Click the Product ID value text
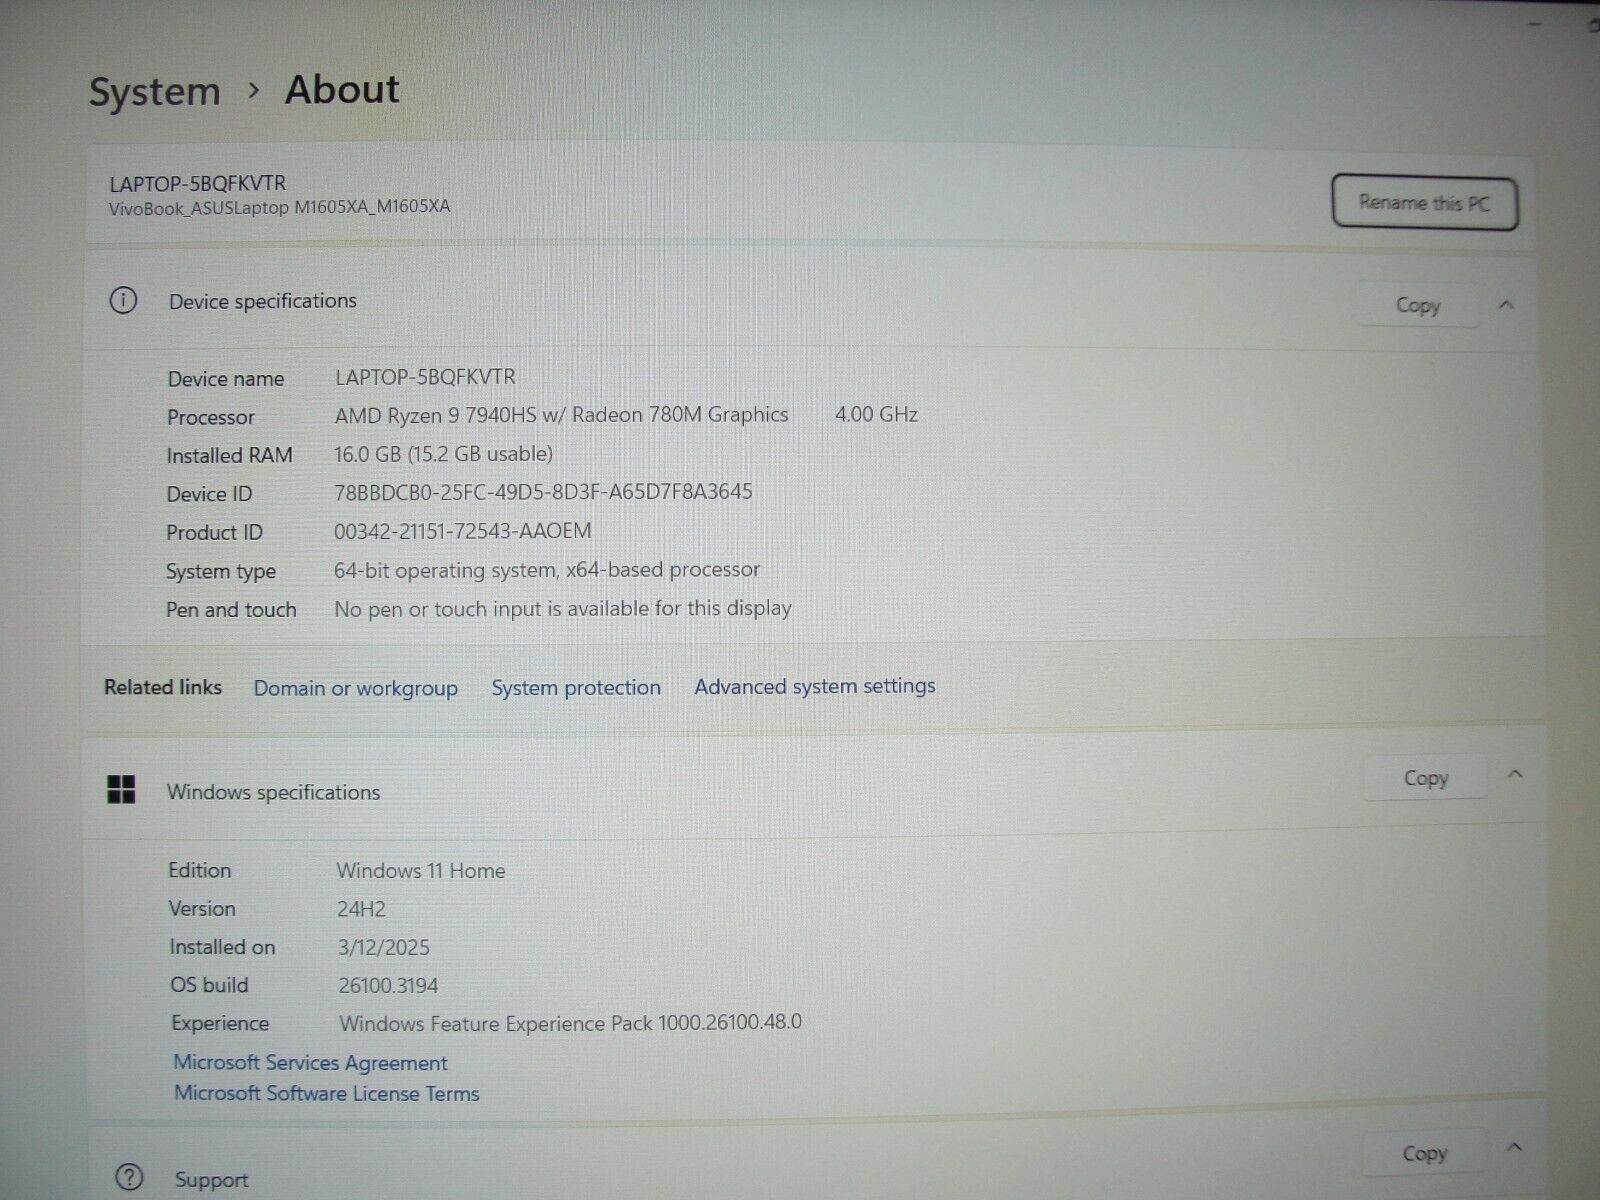Viewport: 1600px width, 1200px height. click(x=462, y=531)
